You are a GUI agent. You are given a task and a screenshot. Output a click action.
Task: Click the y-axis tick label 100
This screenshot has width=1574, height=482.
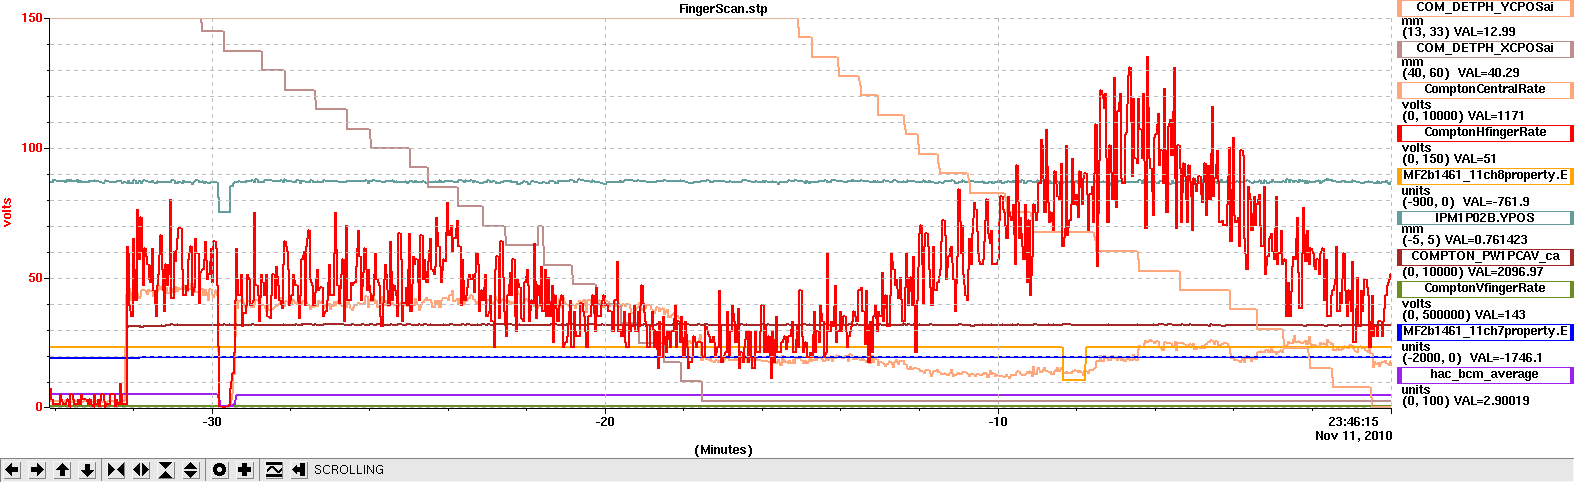pos(31,148)
